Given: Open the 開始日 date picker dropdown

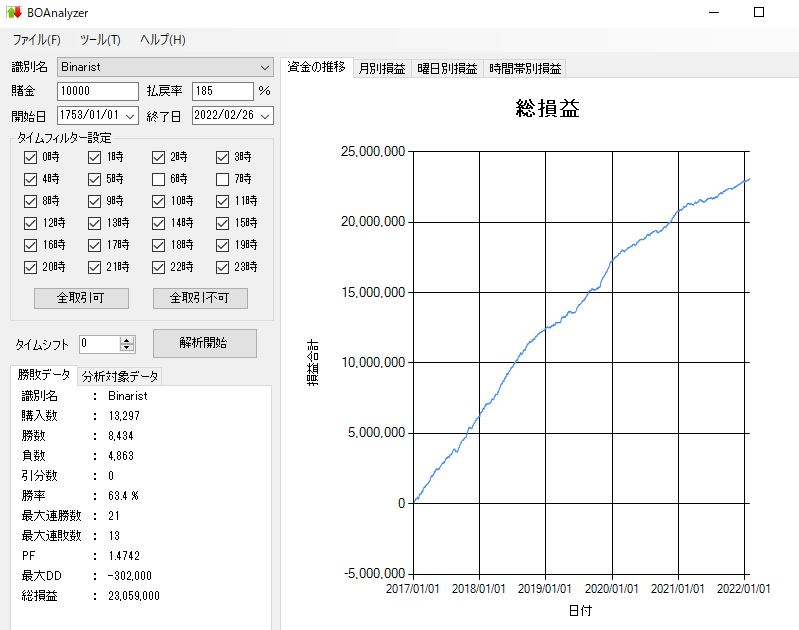Looking at the screenshot, I should point(130,116).
